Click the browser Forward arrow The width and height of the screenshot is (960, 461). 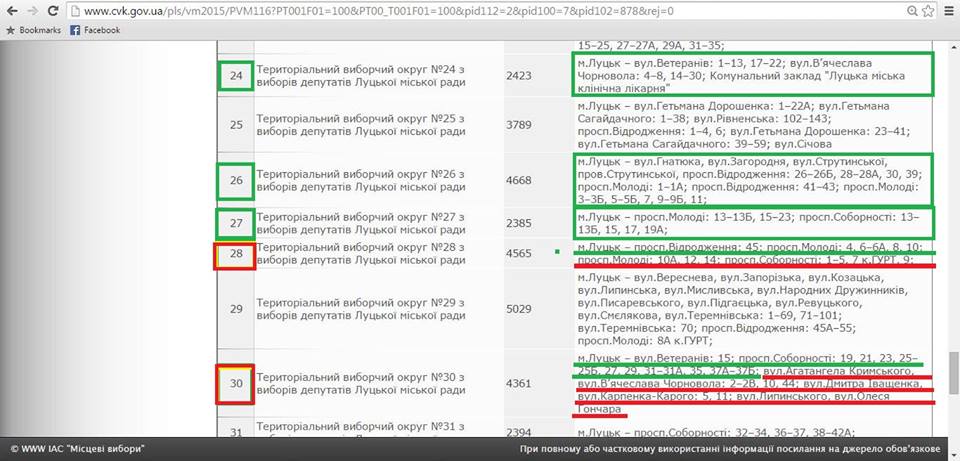(x=34, y=12)
